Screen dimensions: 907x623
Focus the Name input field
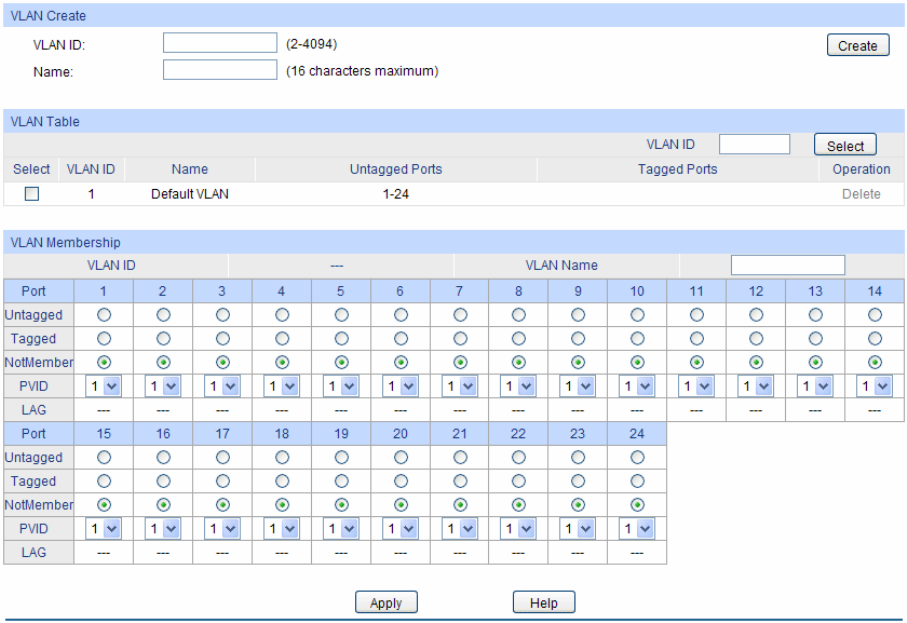pos(219,70)
